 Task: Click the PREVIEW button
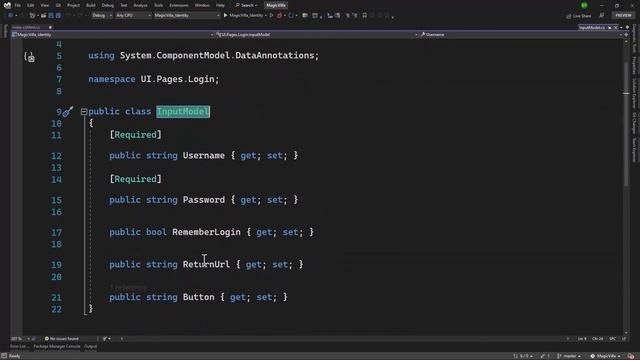point(623,16)
